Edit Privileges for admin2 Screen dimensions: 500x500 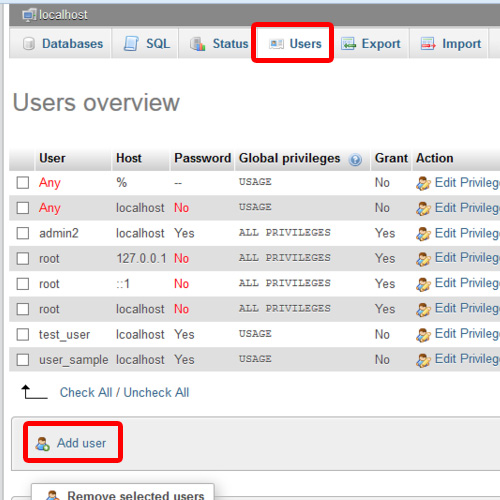click(x=467, y=233)
